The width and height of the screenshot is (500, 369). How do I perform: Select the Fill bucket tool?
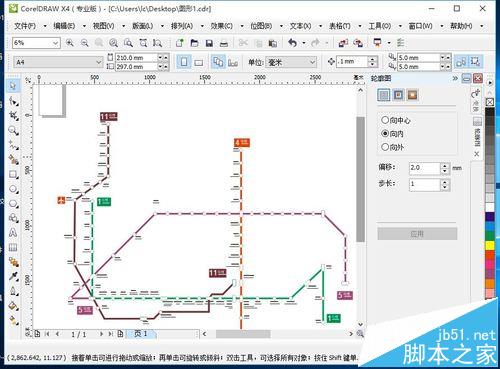(13, 306)
